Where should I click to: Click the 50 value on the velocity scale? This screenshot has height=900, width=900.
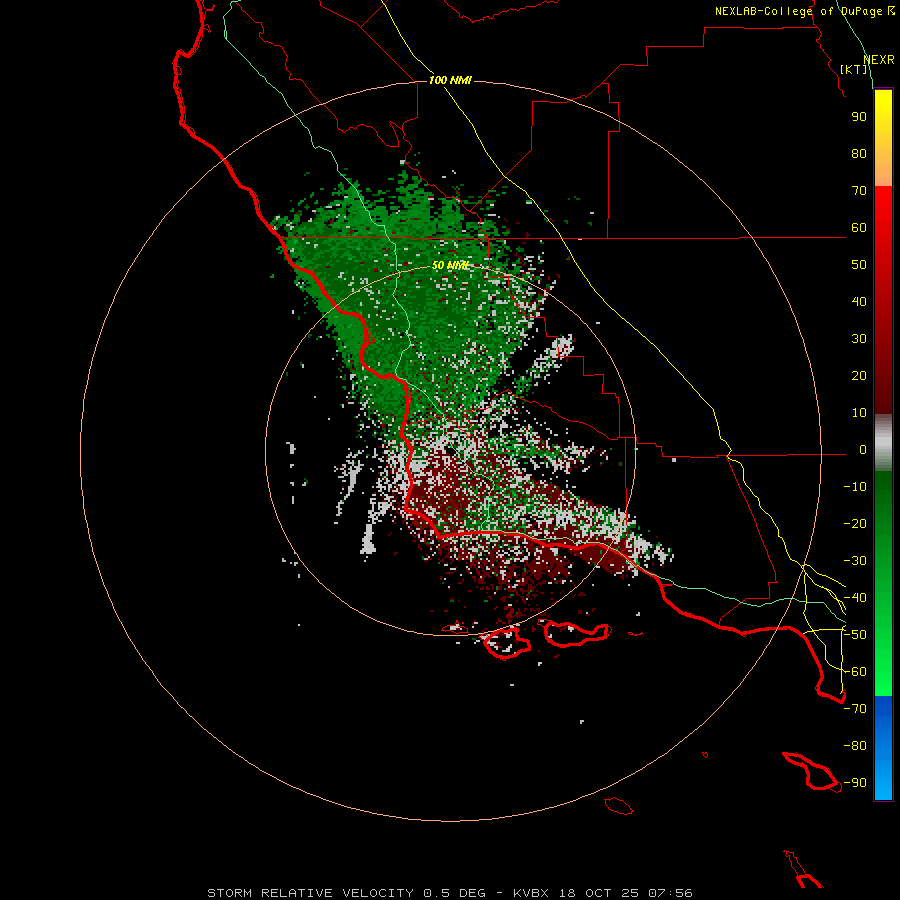[859, 265]
